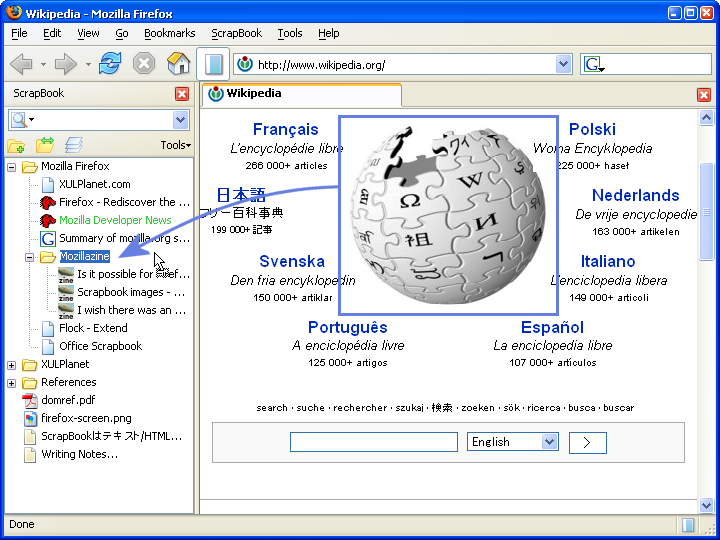720x540 pixels.
Task: Close the ScrapBook sidebar
Action: pyautogui.click(x=182, y=94)
